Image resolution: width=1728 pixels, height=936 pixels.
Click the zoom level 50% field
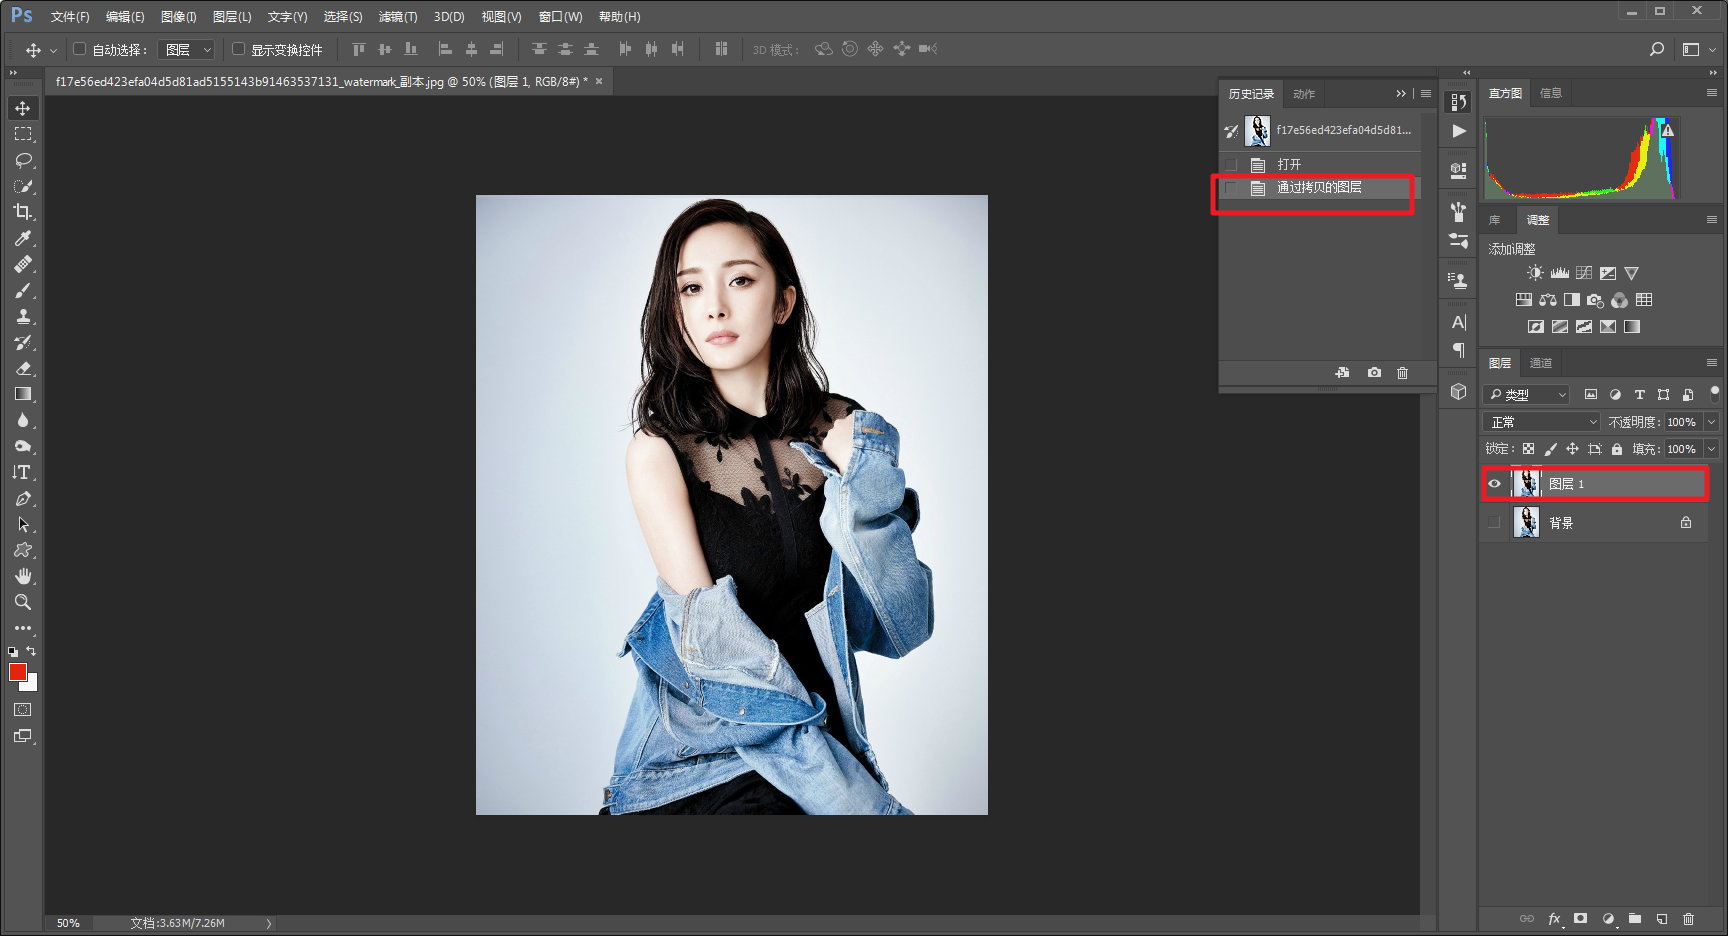[68, 923]
